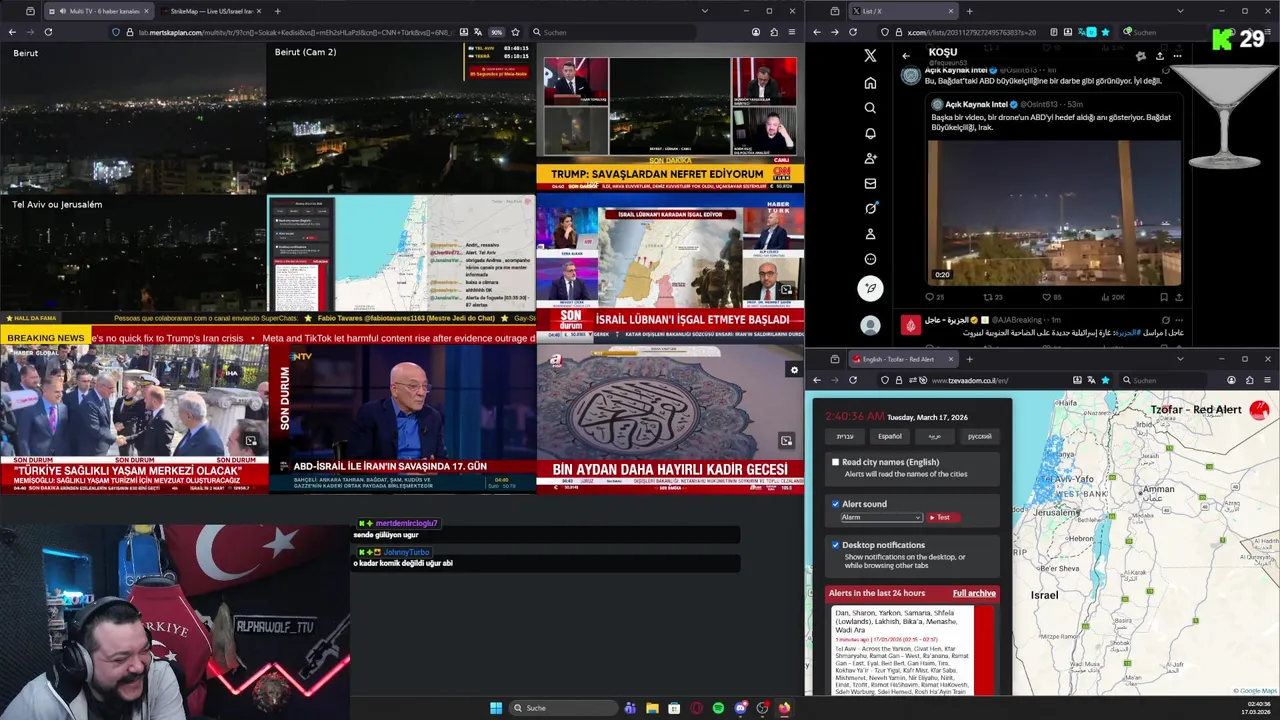Screen dimensions: 1280x720
Task: Open X Search in the sidebar
Action: click(870, 108)
